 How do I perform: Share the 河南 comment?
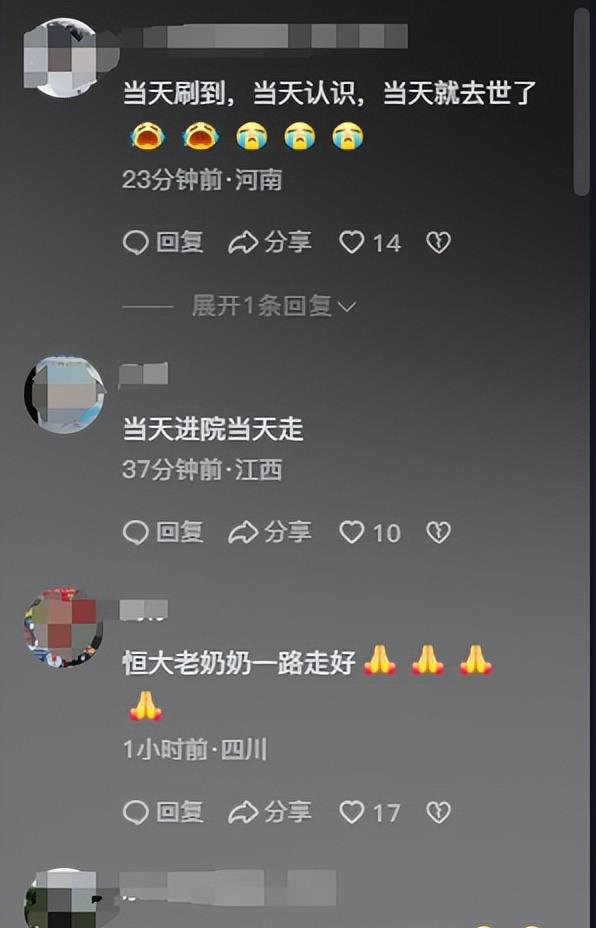pyautogui.click(x=270, y=243)
